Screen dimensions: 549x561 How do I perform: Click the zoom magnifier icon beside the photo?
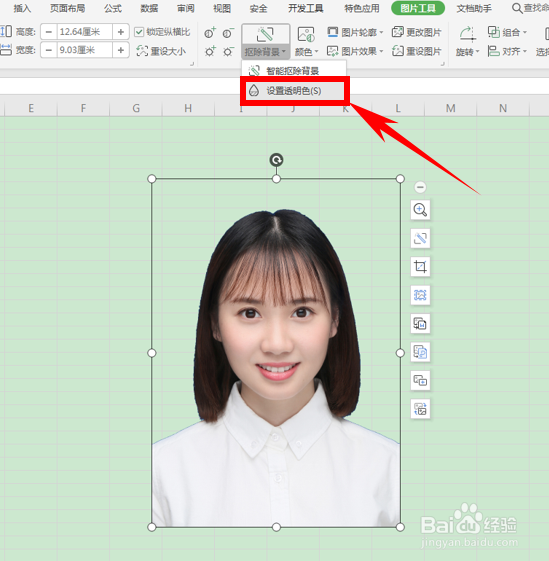pos(420,210)
